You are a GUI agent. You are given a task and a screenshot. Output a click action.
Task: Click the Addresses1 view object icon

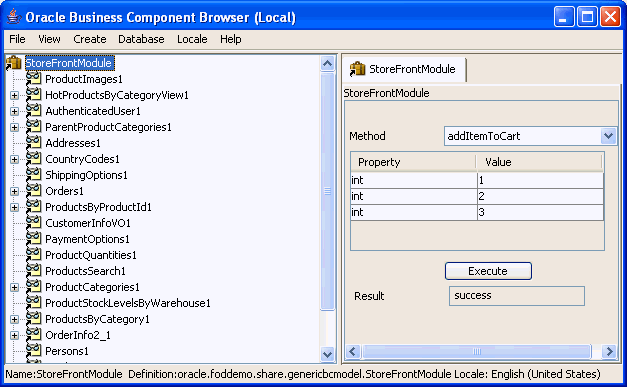pyautogui.click(x=34, y=142)
